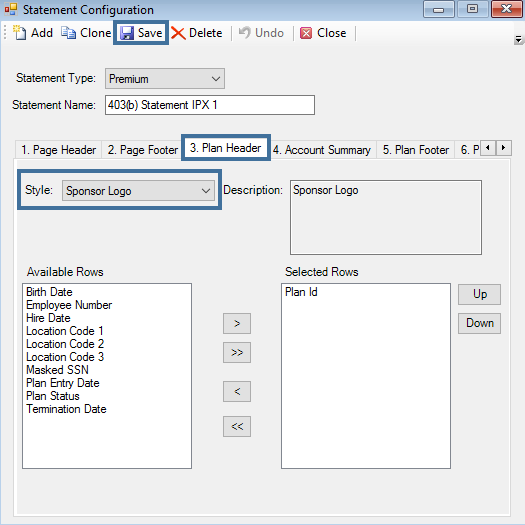Open the toolbar overflow arrow
The image size is (525, 525).
pos(518,40)
